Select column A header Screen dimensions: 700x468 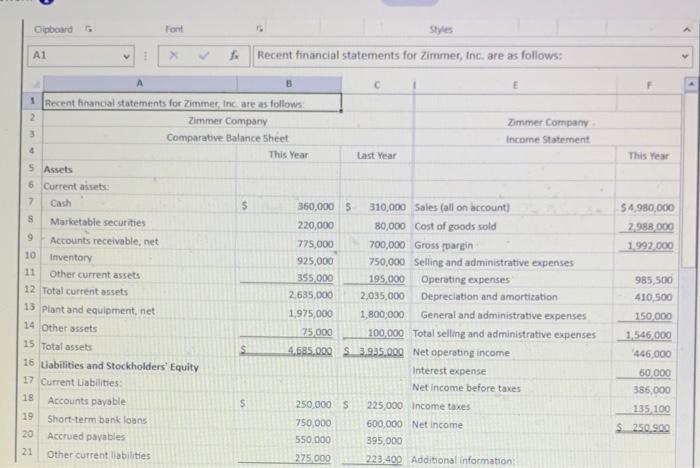[140, 84]
